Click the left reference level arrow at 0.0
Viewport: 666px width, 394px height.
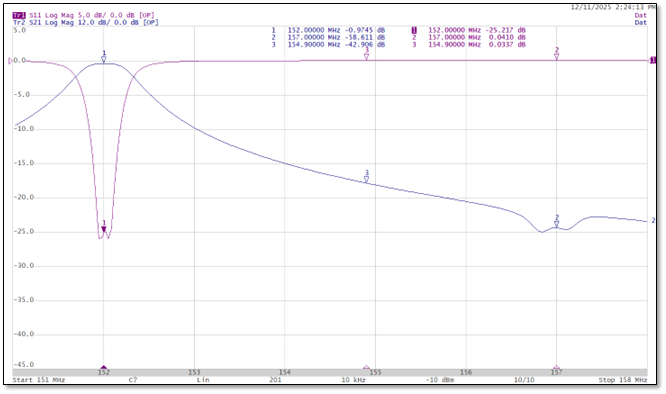tap(10, 61)
